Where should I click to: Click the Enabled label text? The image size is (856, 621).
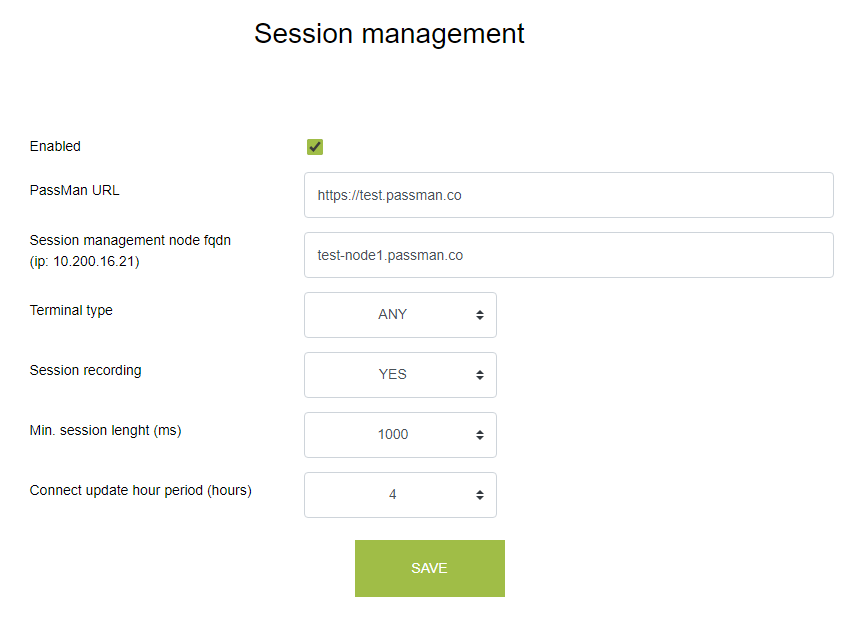tap(55, 146)
